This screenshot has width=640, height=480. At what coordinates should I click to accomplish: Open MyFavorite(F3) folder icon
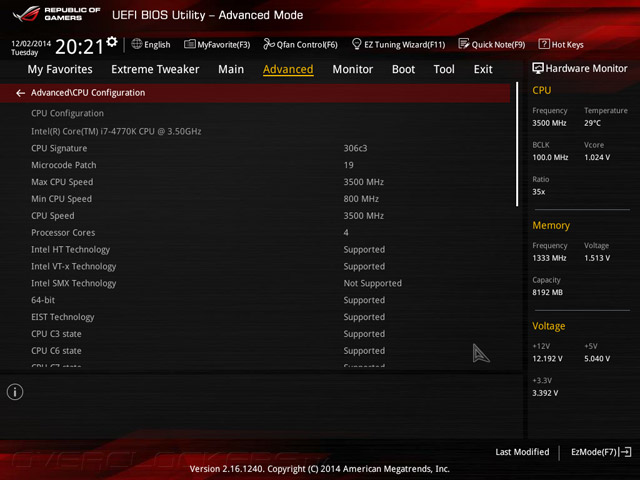tap(189, 44)
